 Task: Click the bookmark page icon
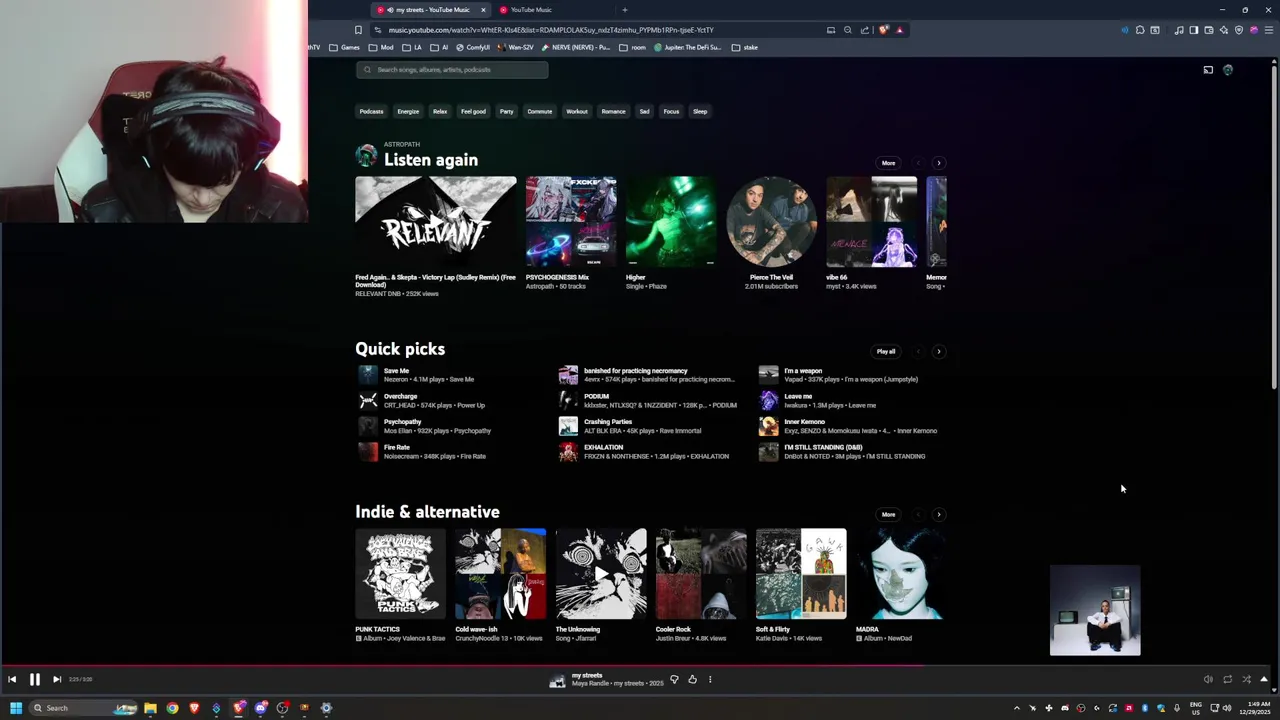click(359, 30)
